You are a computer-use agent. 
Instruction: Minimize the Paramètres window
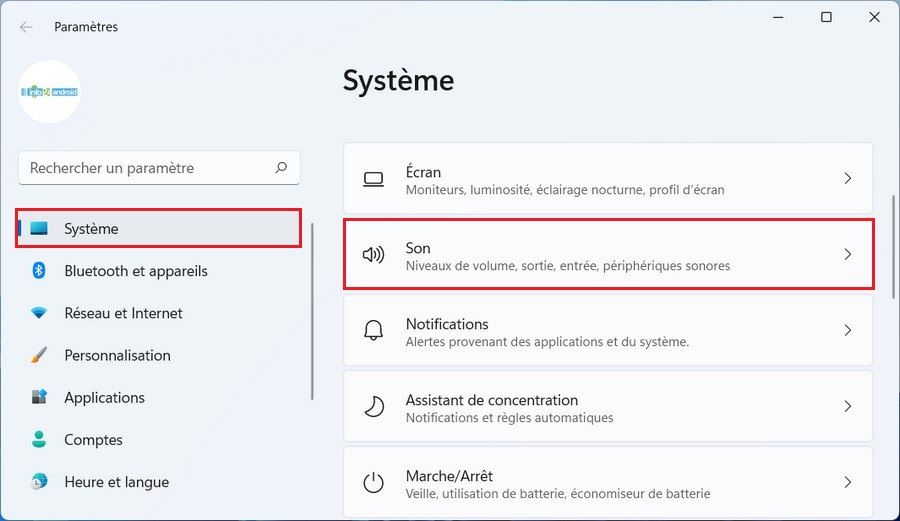[x=778, y=17]
